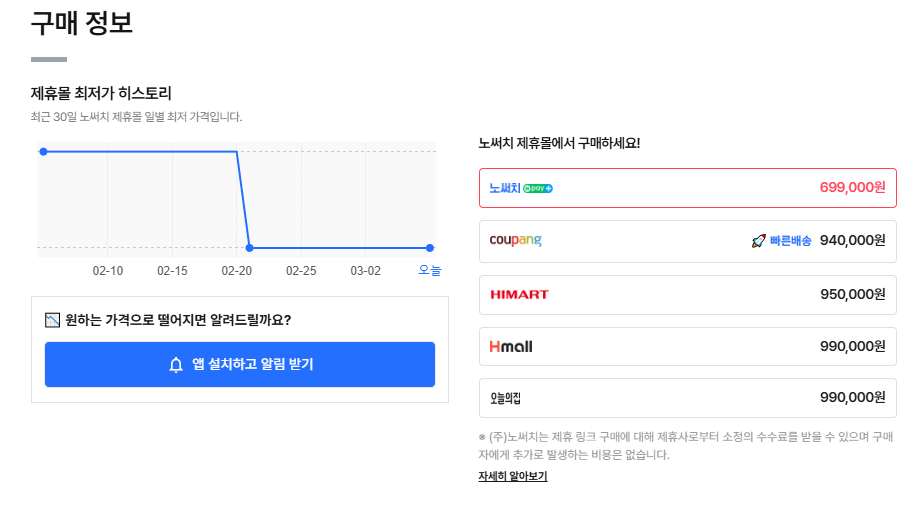The width and height of the screenshot is (922, 516).
Task: Click the 02-20 axis label
Action: pos(236,271)
